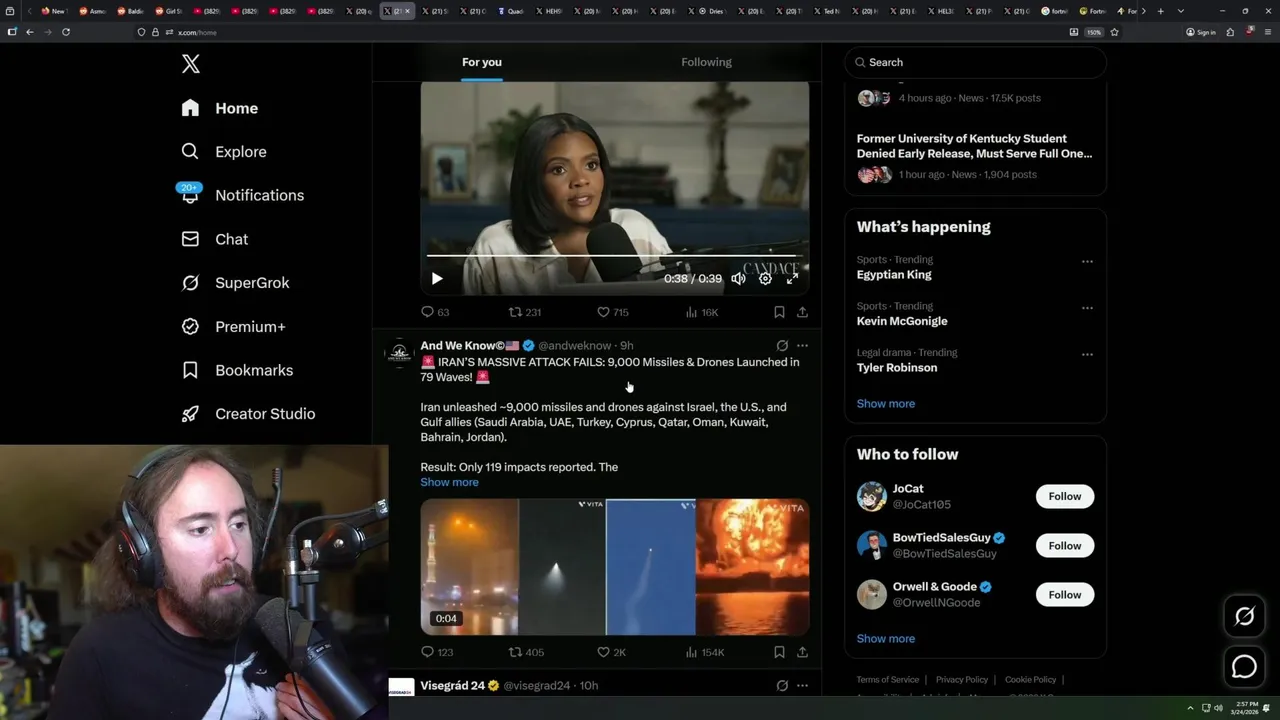Bookmark this page with the star icon
Screen dimensions: 1280x720
tap(1114, 32)
